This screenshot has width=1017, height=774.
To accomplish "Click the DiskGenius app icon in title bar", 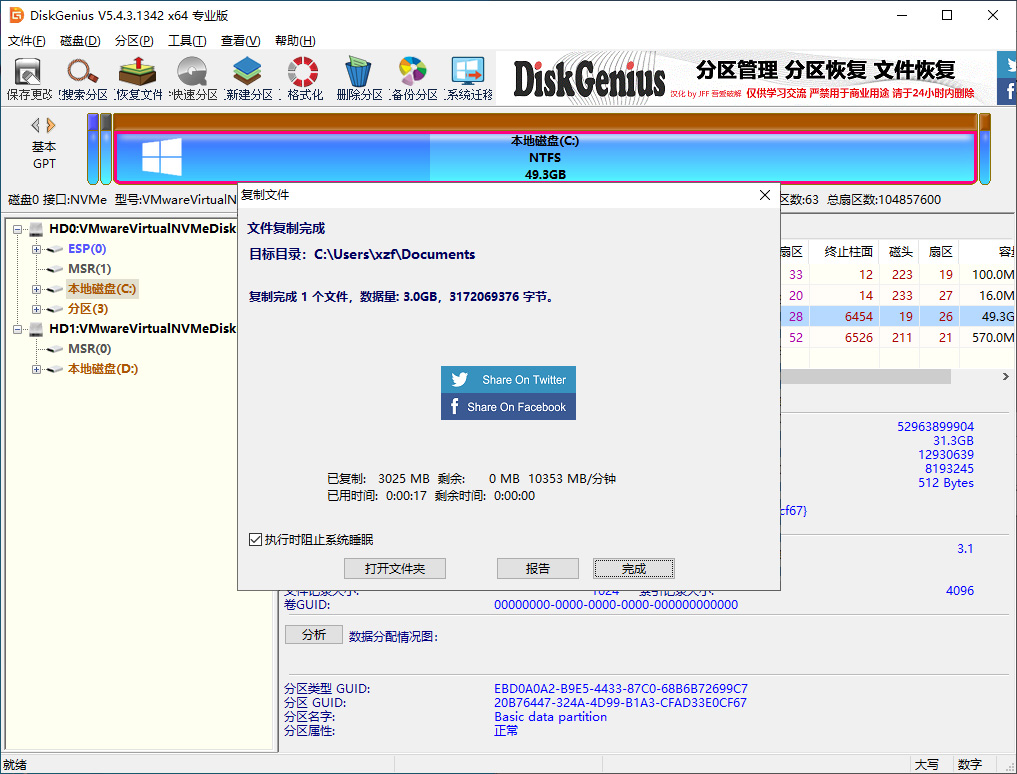I will tap(16, 15).
